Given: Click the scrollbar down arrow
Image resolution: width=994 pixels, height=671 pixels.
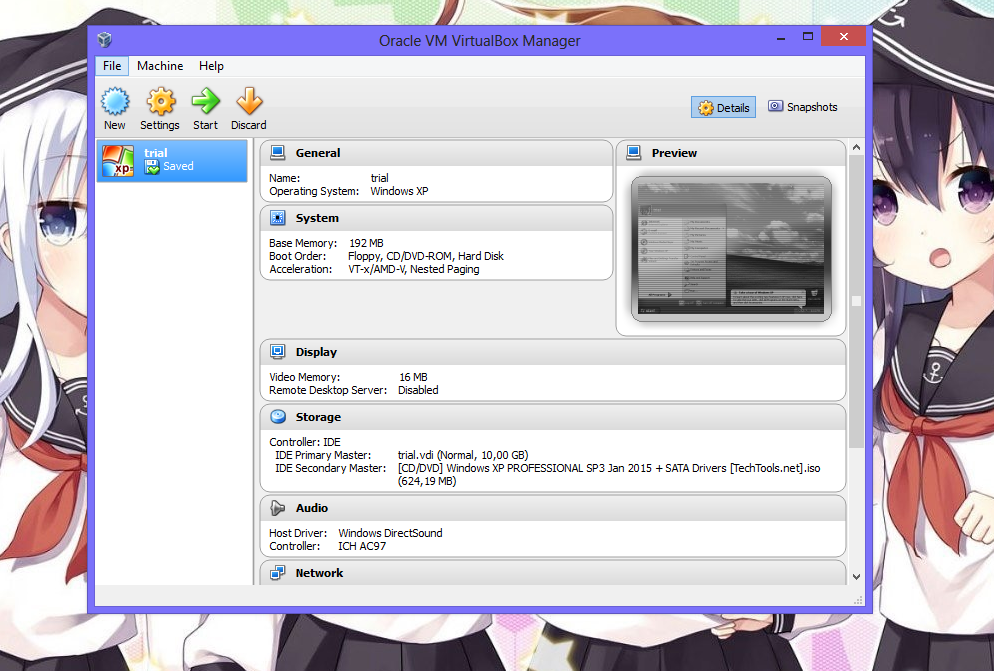Looking at the screenshot, I should point(855,575).
